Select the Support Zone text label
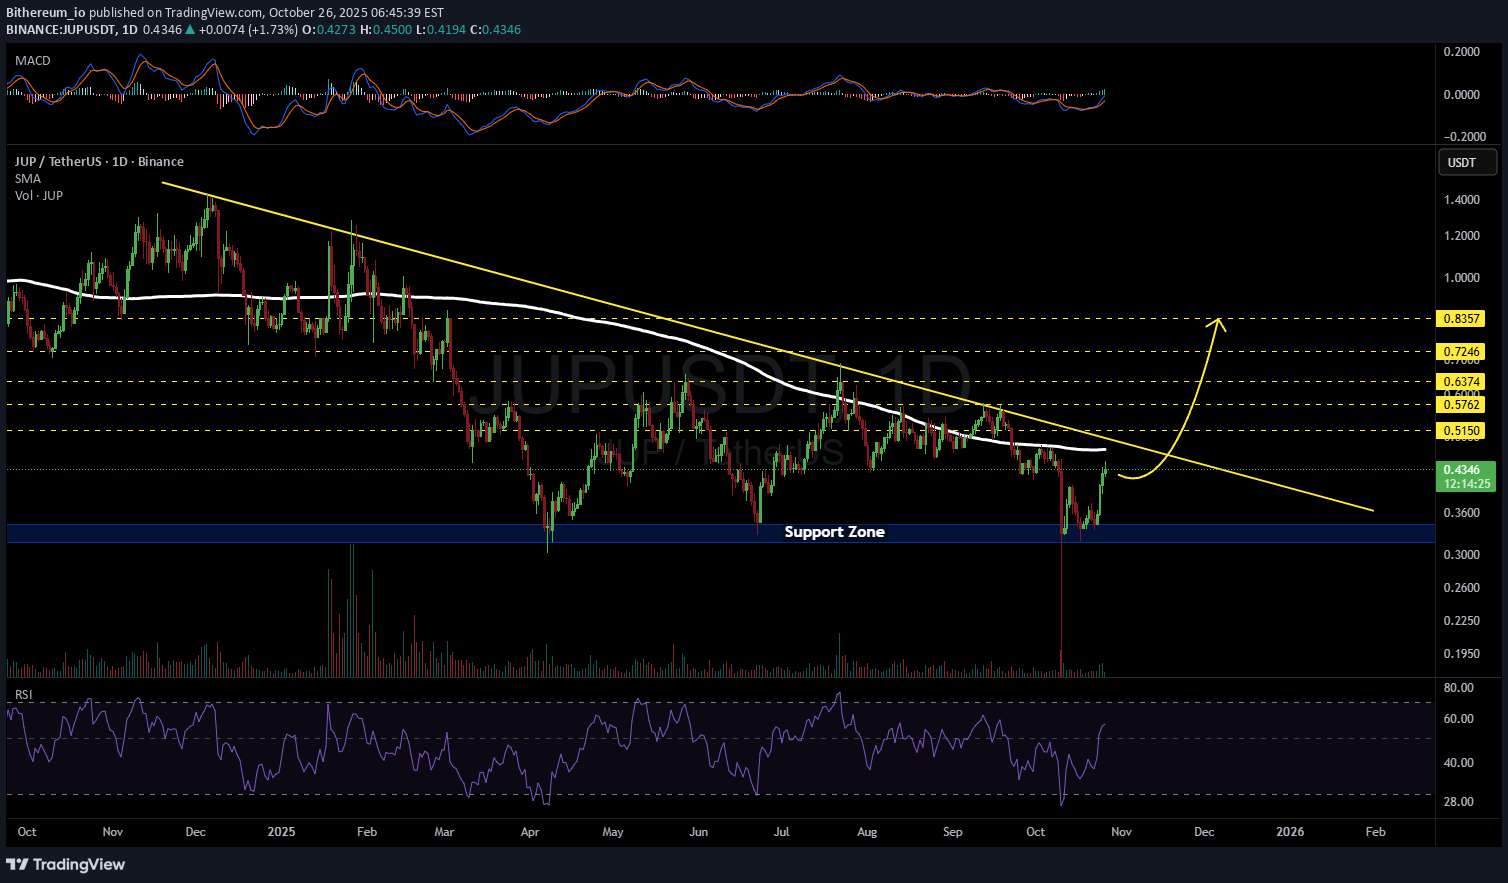 [834, 532]
